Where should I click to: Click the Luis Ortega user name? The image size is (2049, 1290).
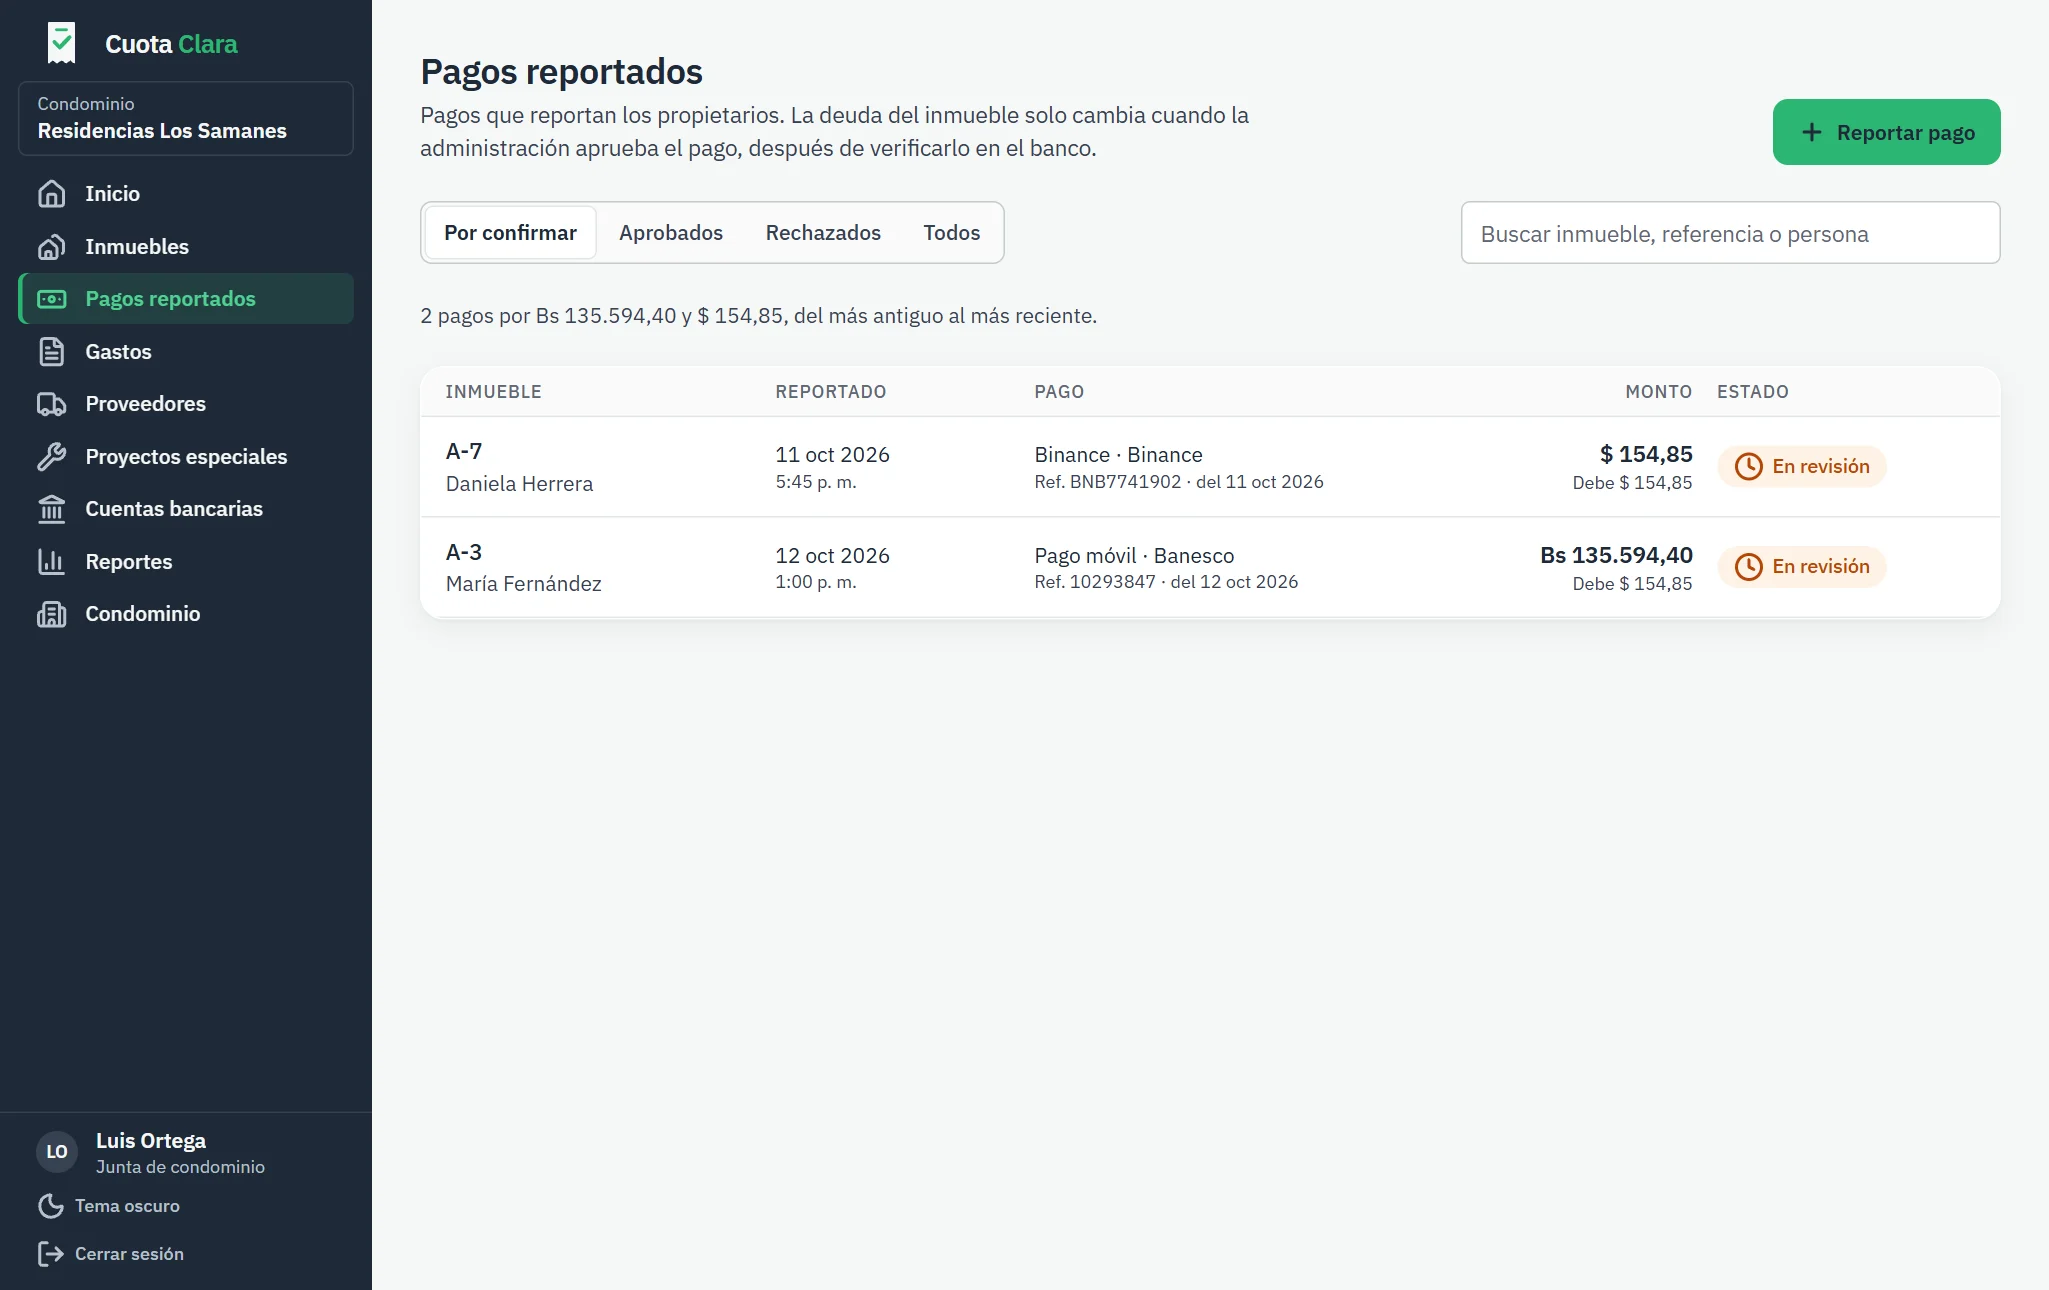[151, 1141]
